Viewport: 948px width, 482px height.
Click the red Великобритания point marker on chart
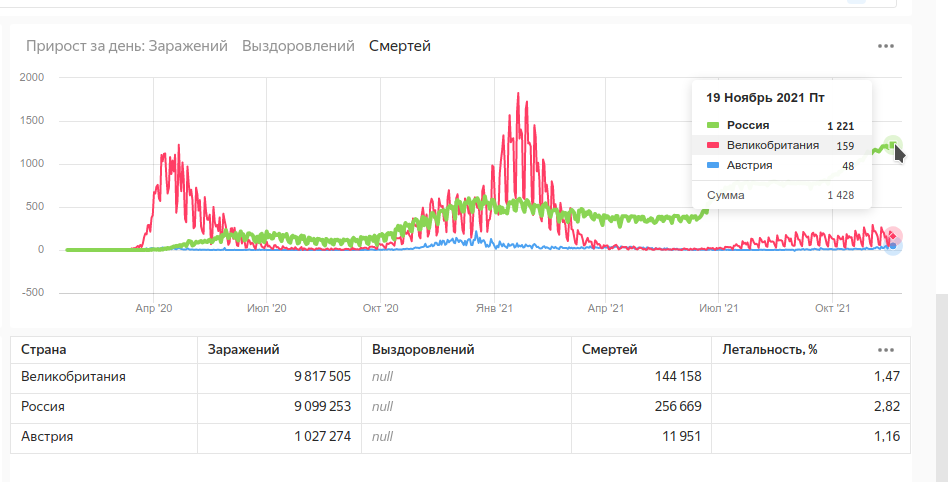pos(894,236)
